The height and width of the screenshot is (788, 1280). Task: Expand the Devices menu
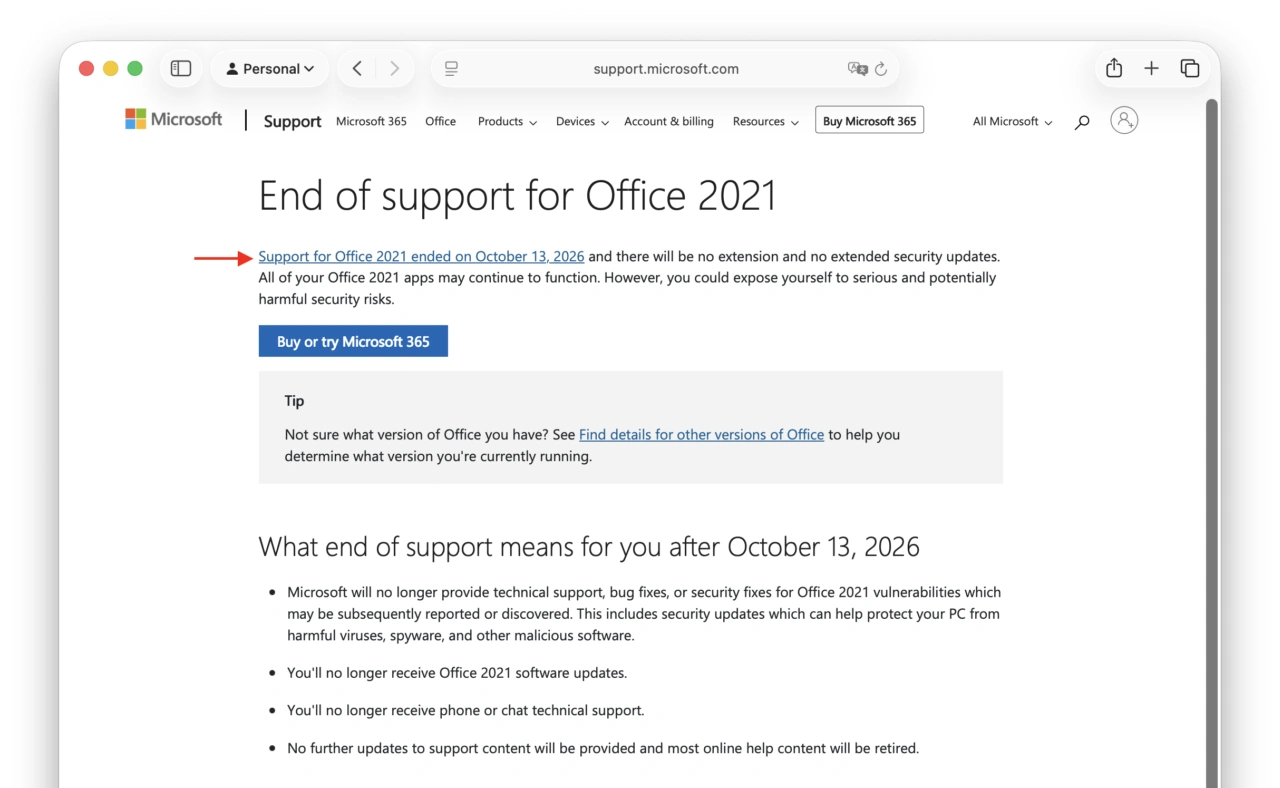582,122
